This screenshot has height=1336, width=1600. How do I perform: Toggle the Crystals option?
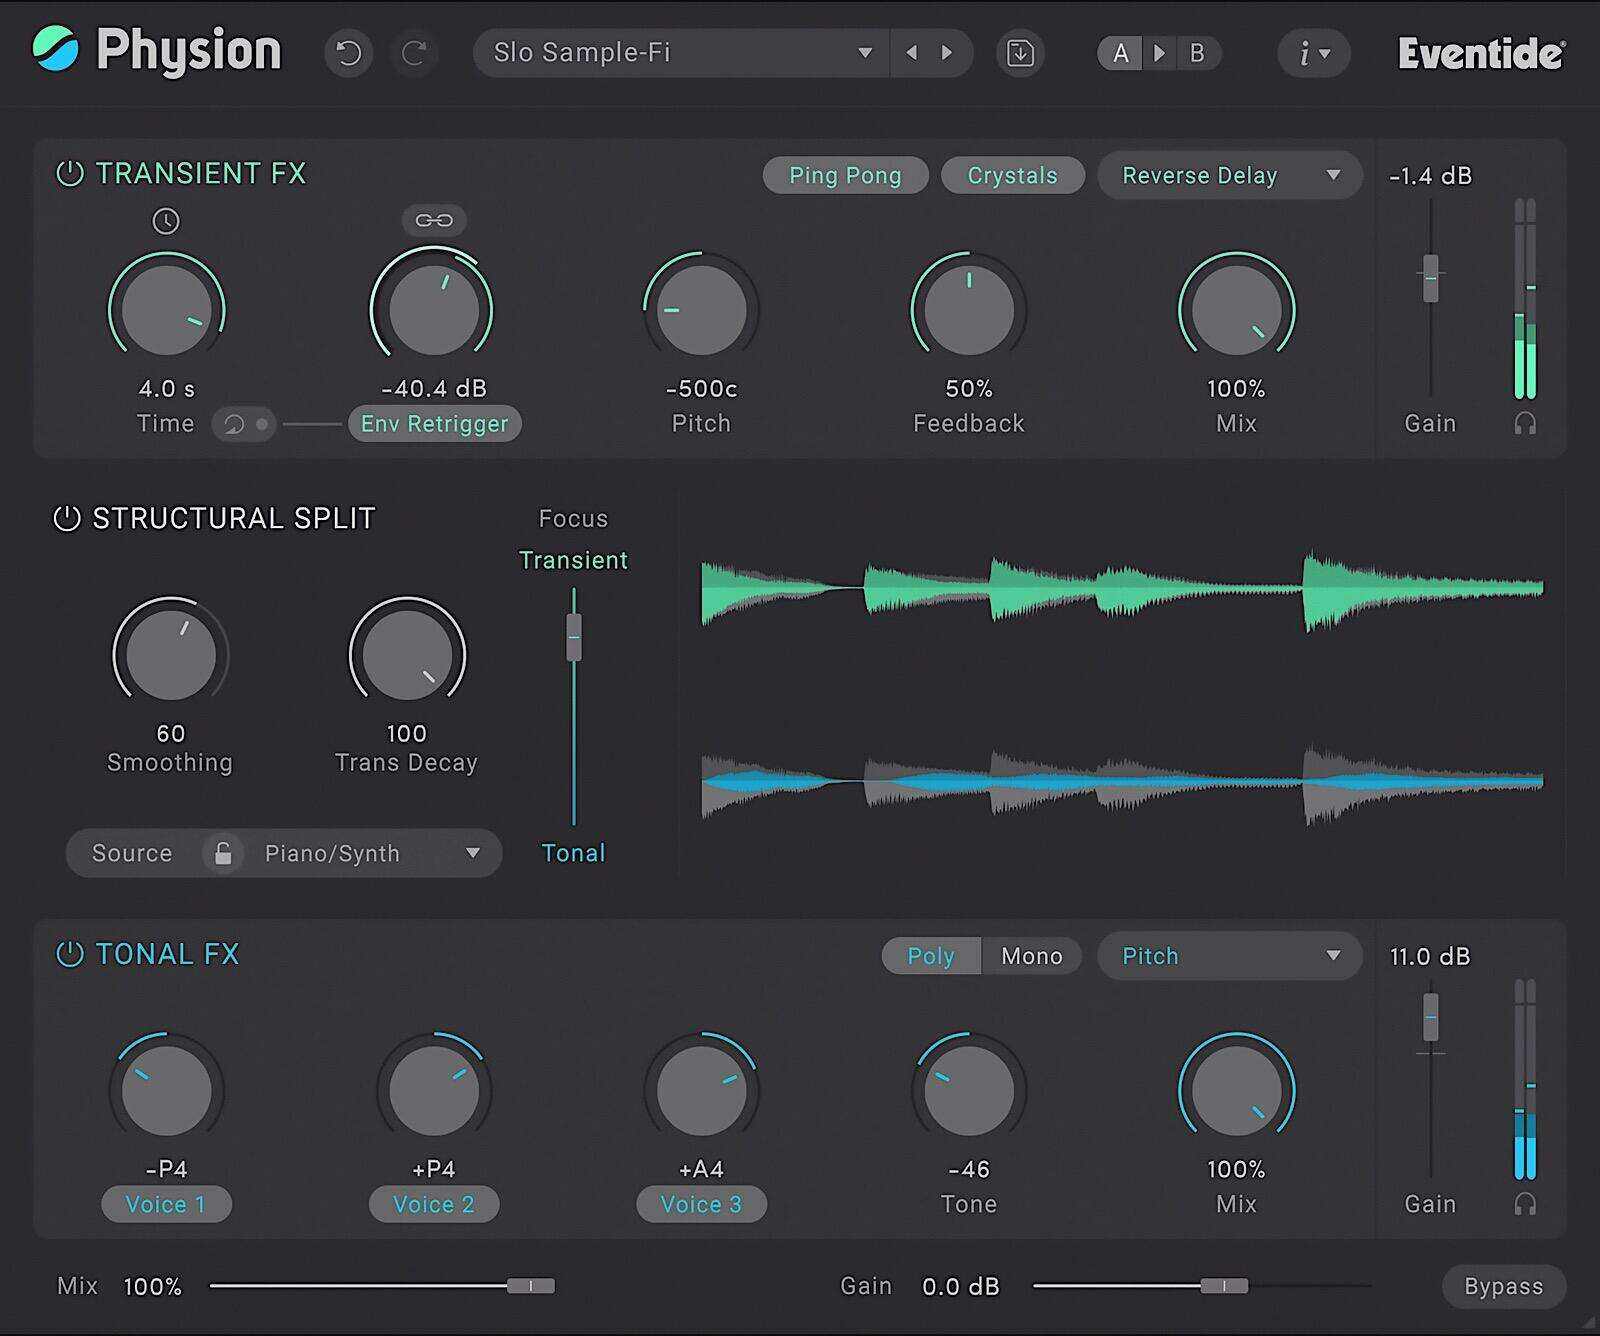[x=1012, y=175]
